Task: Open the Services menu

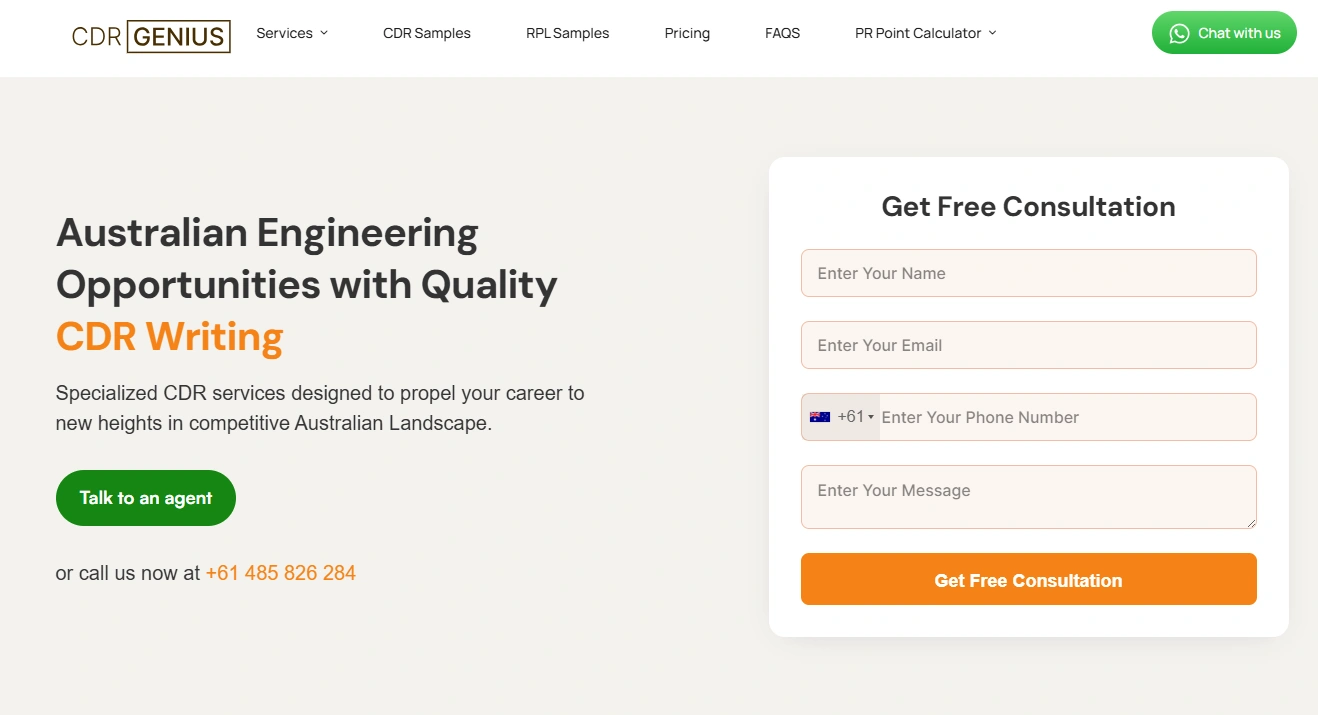Action: [x=285, y=33]
